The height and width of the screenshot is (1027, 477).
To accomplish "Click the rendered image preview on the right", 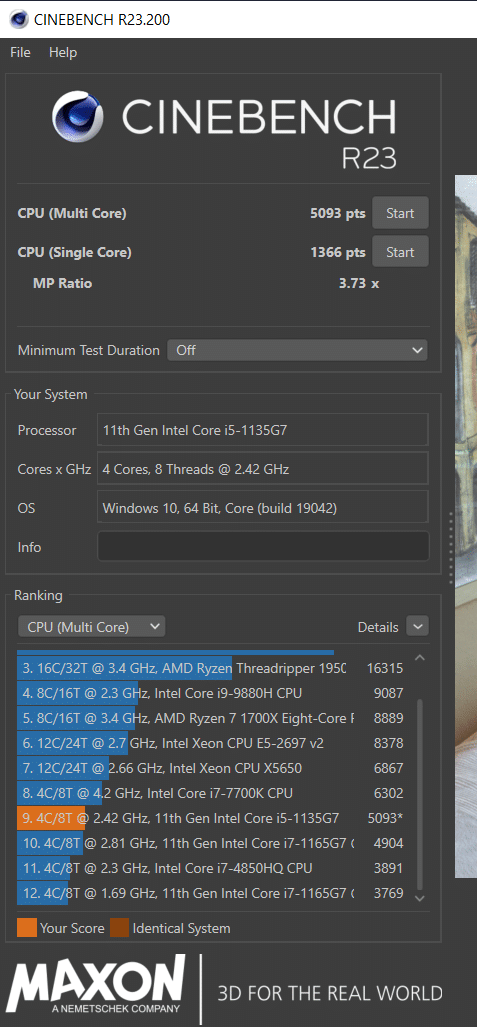I will click(466, 526).
